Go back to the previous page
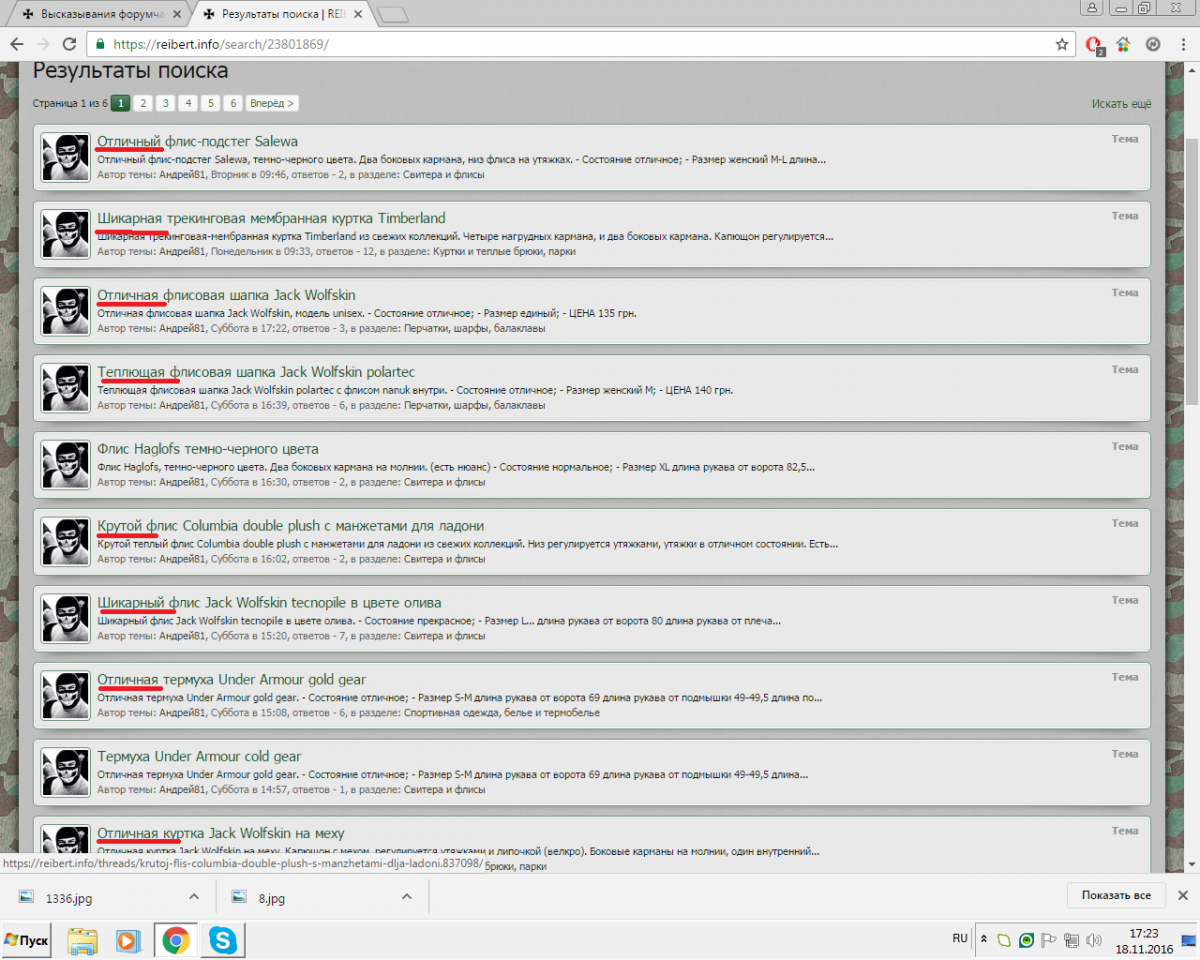The image size is (1200, 960). tap(17, 44)
